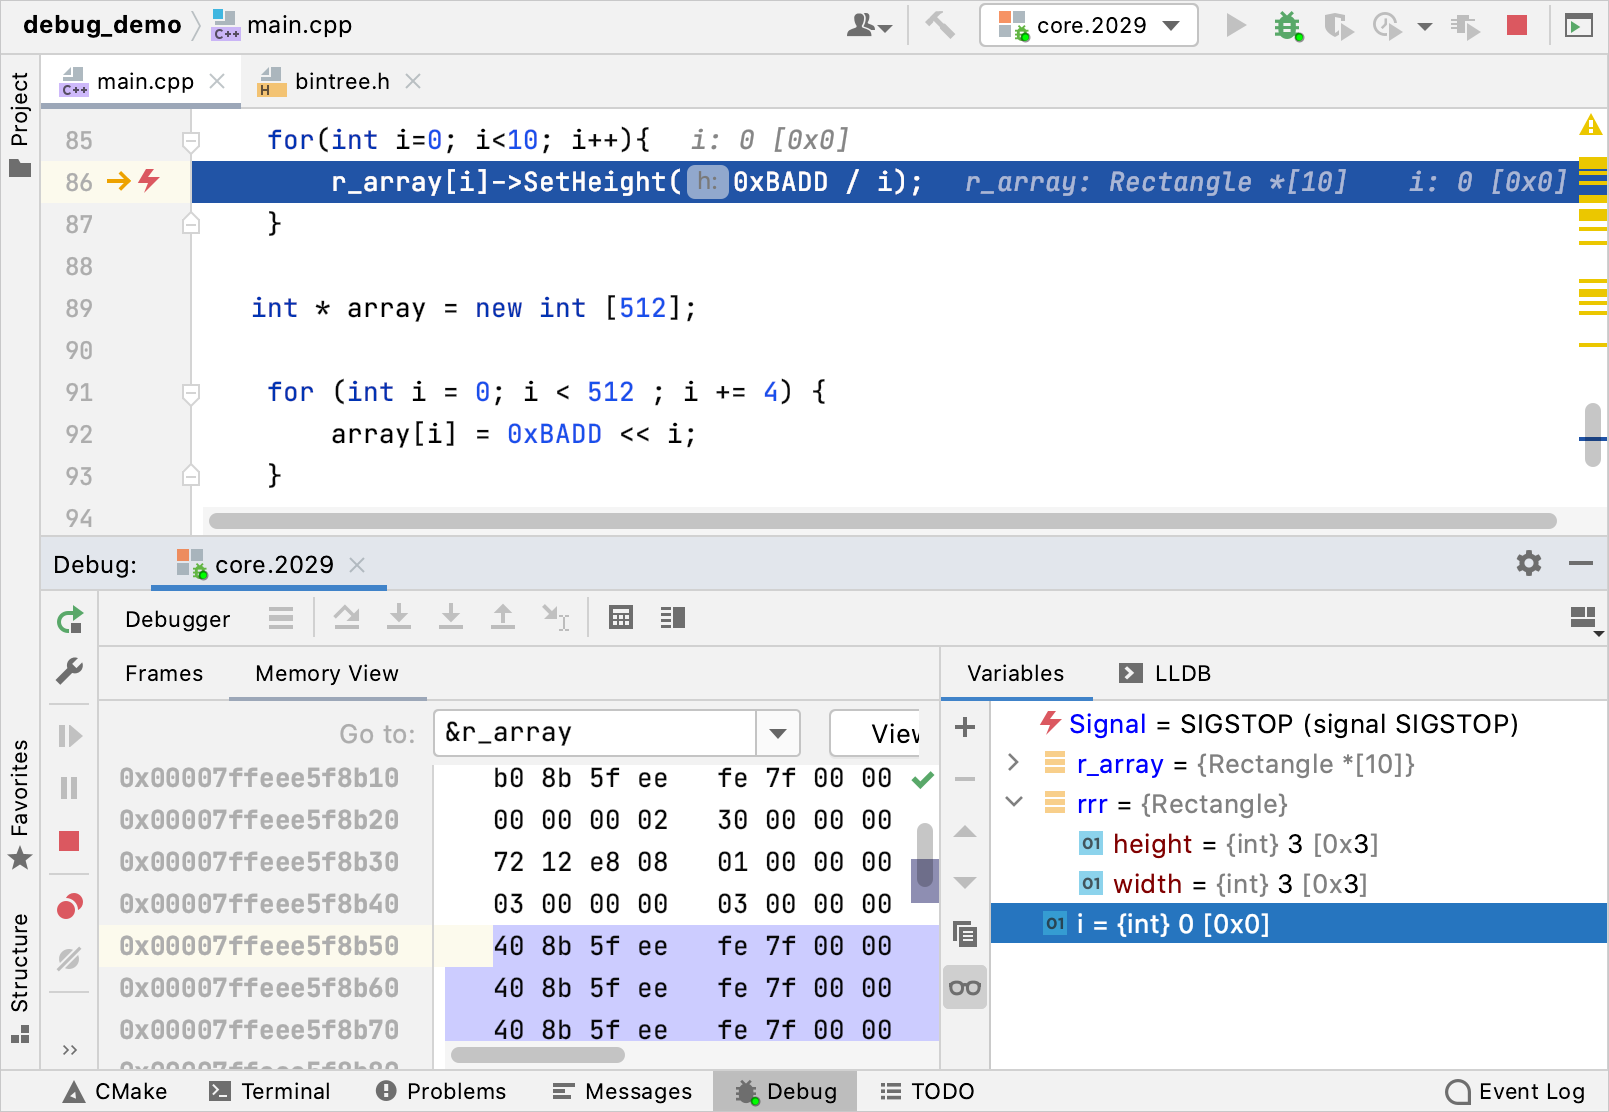
Task: Toggle Mute Breakpoints in debug toolbar
Action: [69, 959]
